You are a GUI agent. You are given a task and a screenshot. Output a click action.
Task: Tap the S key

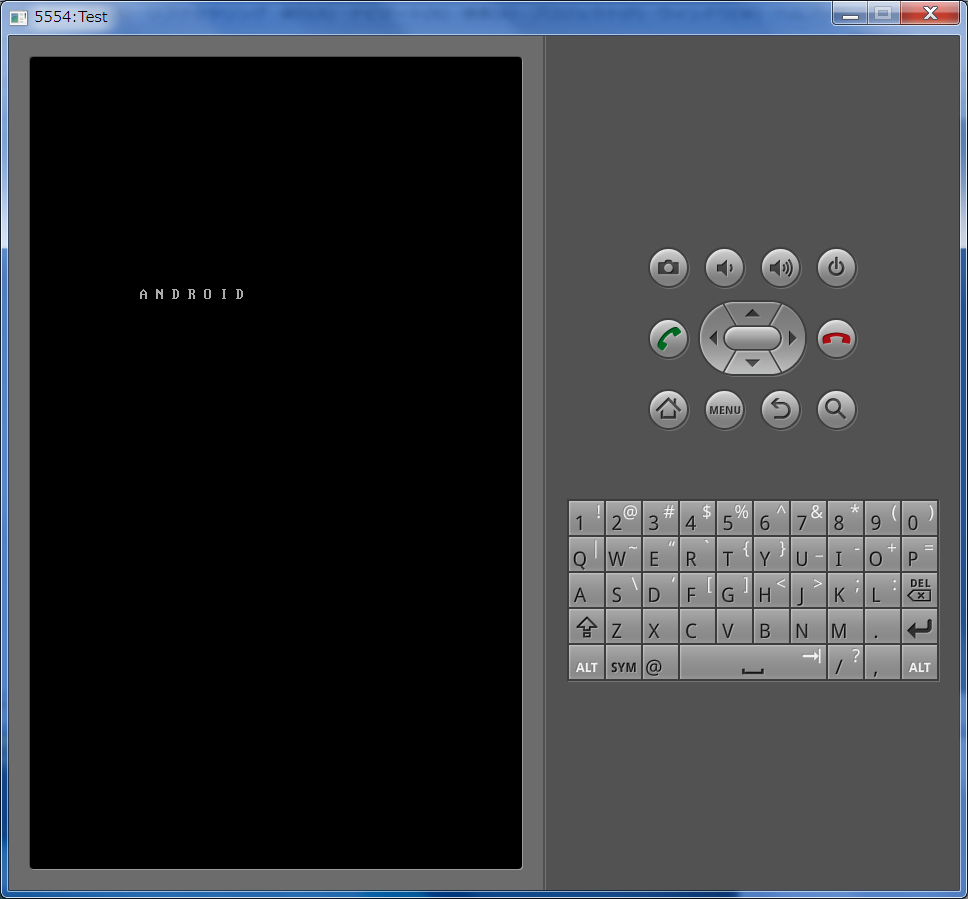623,590
